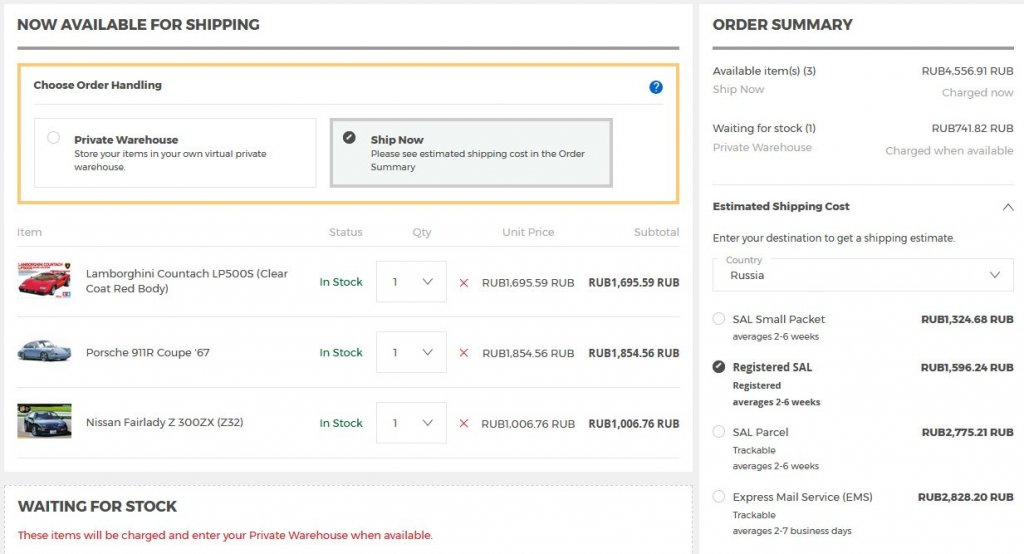Select Ship Now order handling option
The height and width of the screenshot is (554, 1024).
[x=349, y=138]
